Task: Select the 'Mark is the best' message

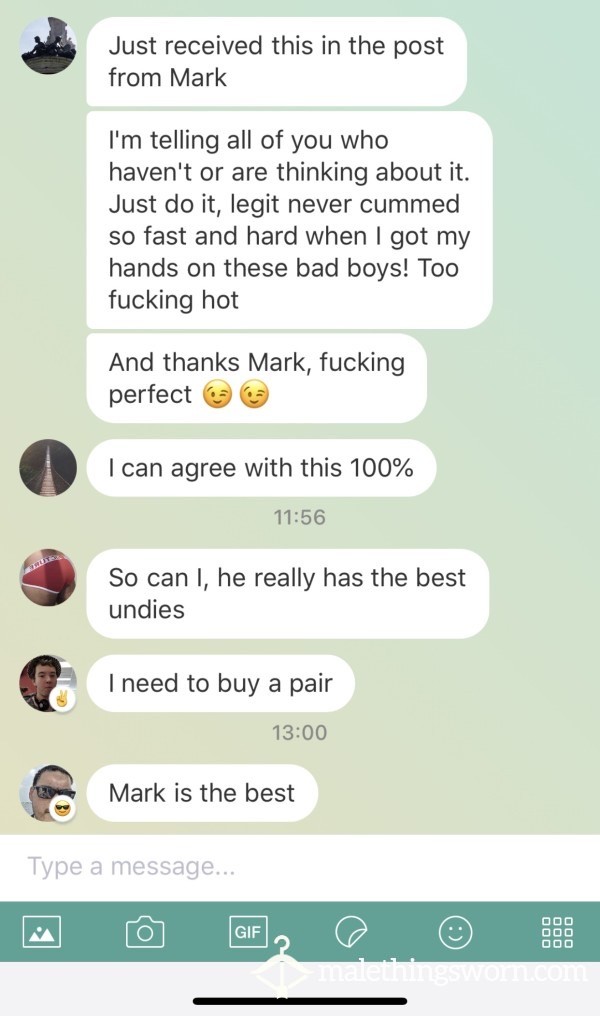Action: 202,793
